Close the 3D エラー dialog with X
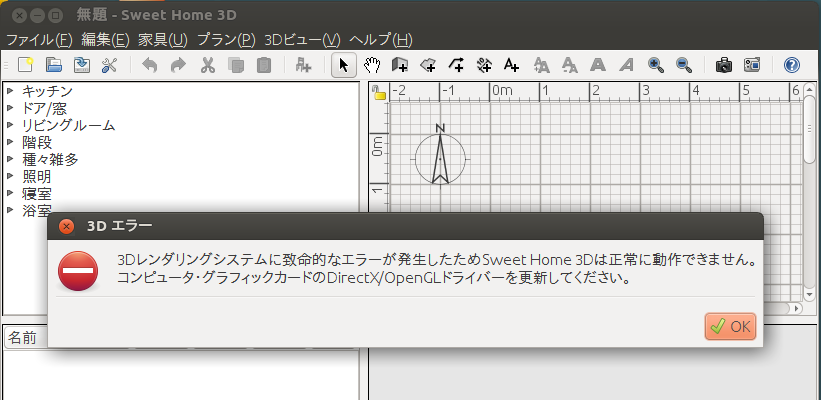The image size is (821, 400). pyautogui.click(x=66, y=227)
